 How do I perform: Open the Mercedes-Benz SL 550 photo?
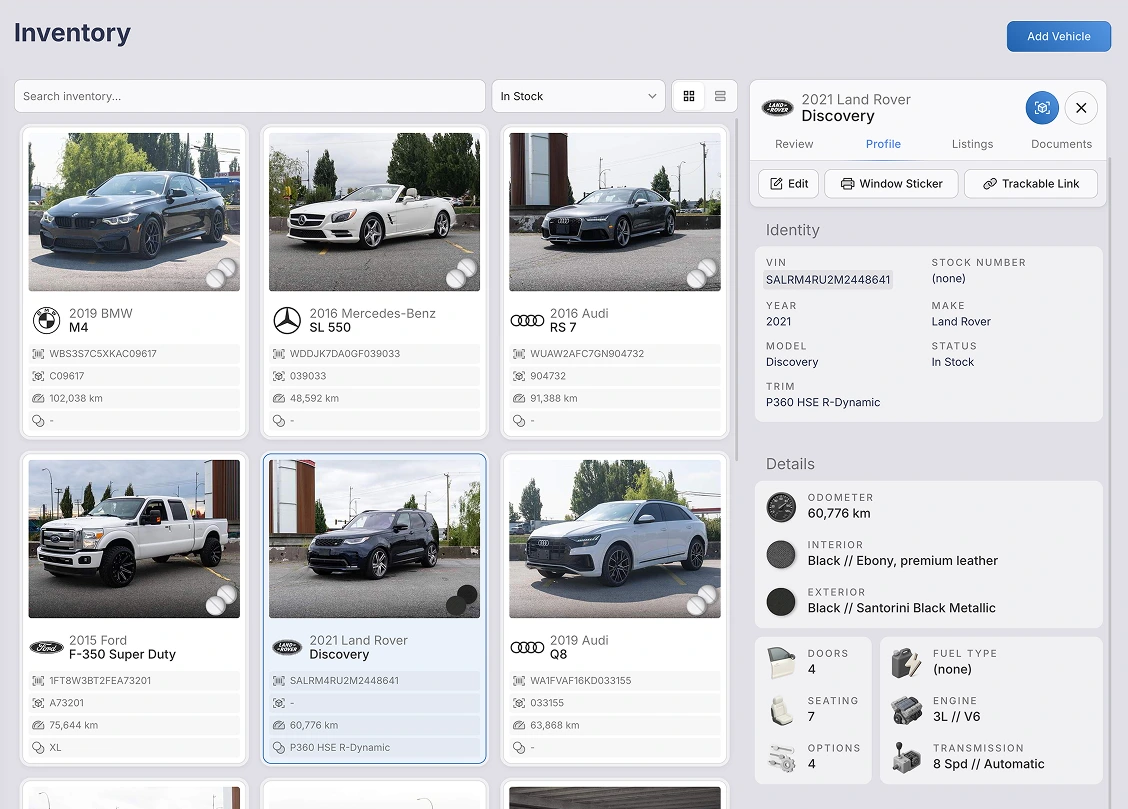click(374, 212)
